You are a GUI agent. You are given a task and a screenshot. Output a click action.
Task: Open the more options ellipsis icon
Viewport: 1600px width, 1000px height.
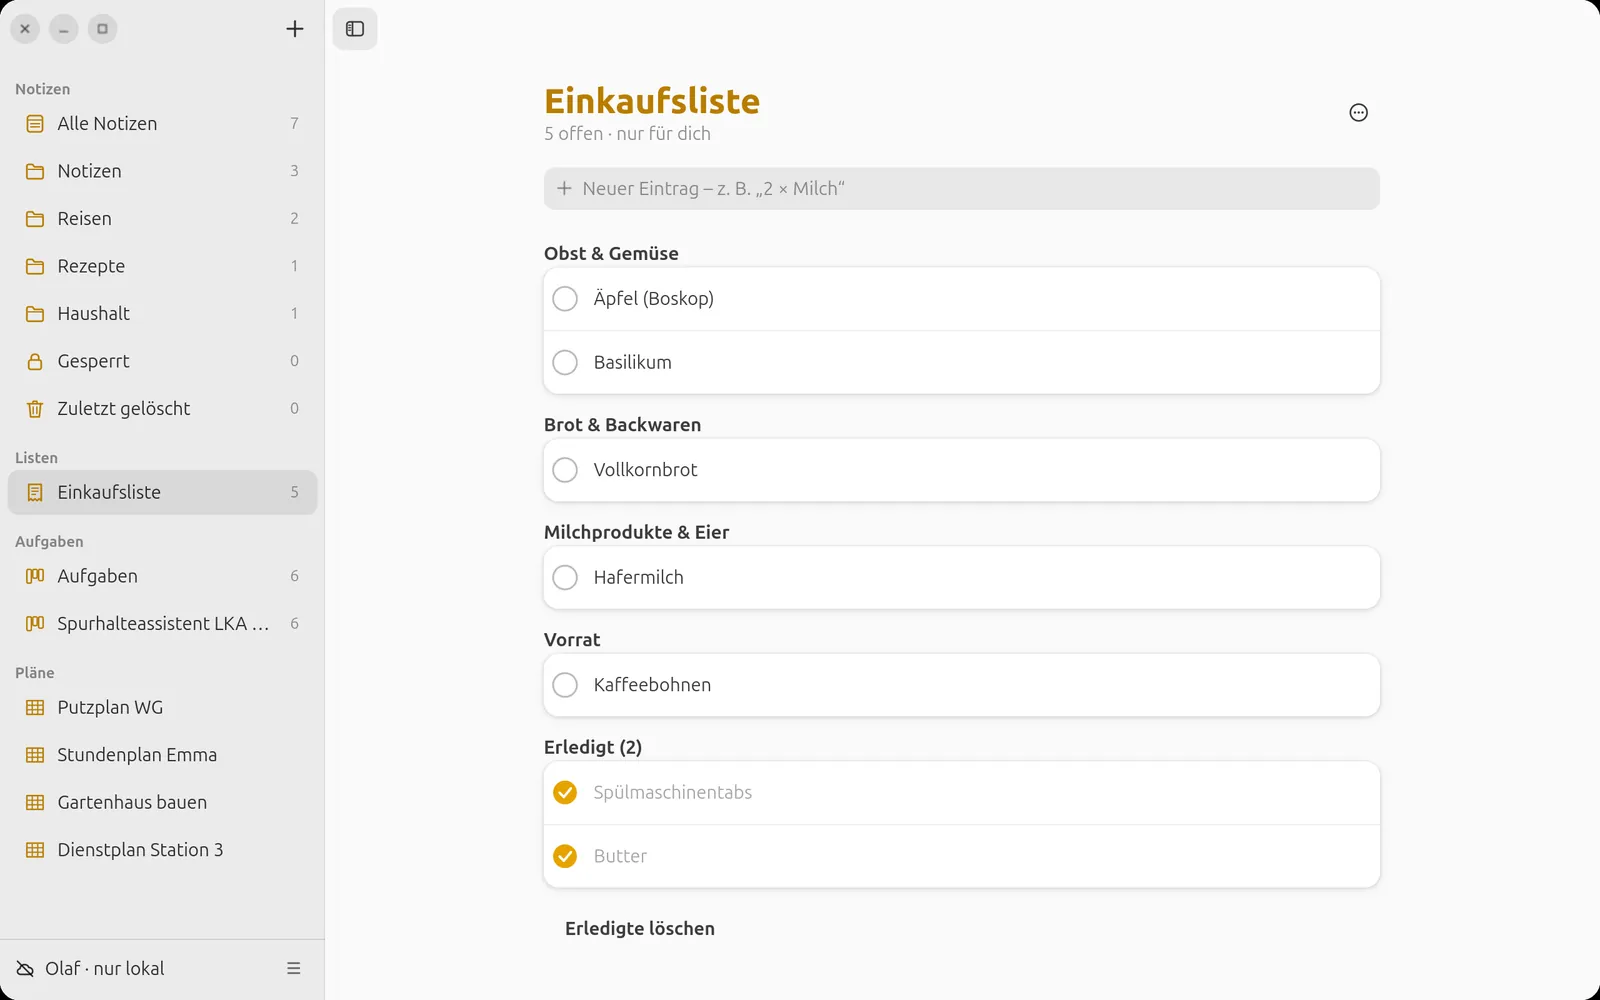tap(1358, 113)
